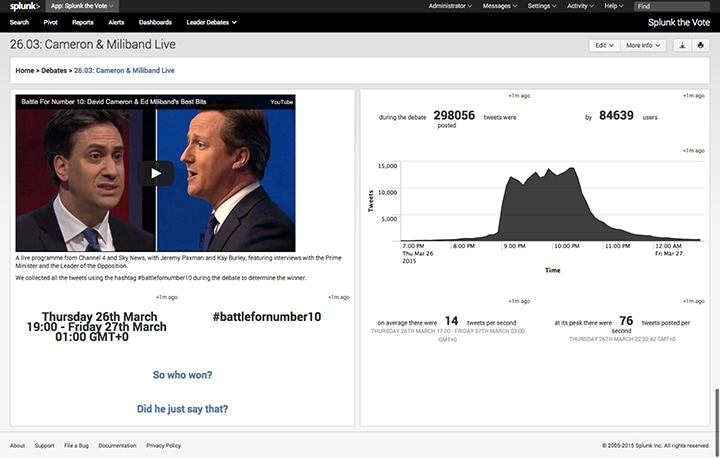This screenshot has height=458, width=720.
Task: Open the Privacy Policy link
Action: point(163,446)
